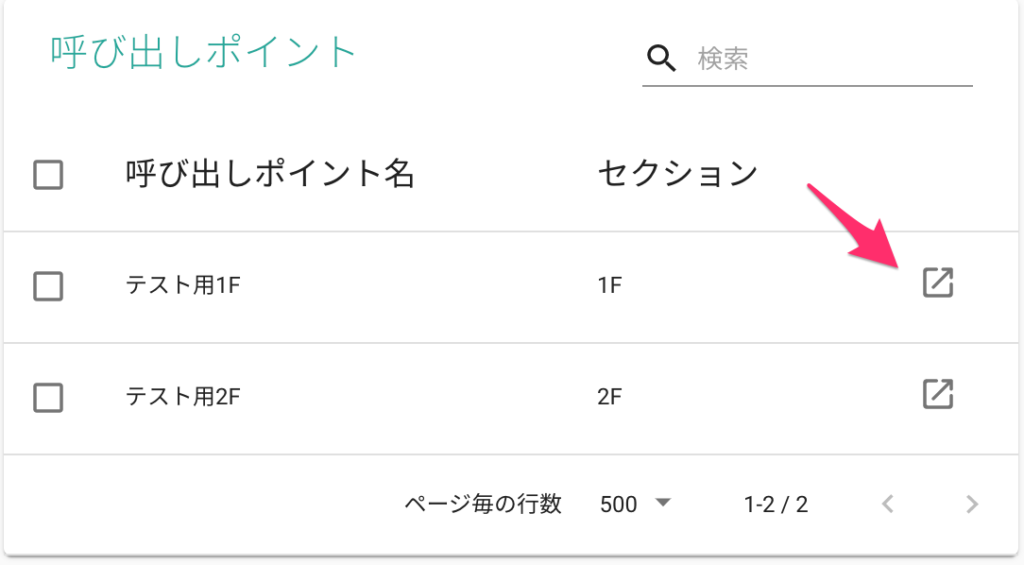Click the 1F section cell
Image resolution: width=1024 pixels, height=565 pixels.
[x=609, y=285]
